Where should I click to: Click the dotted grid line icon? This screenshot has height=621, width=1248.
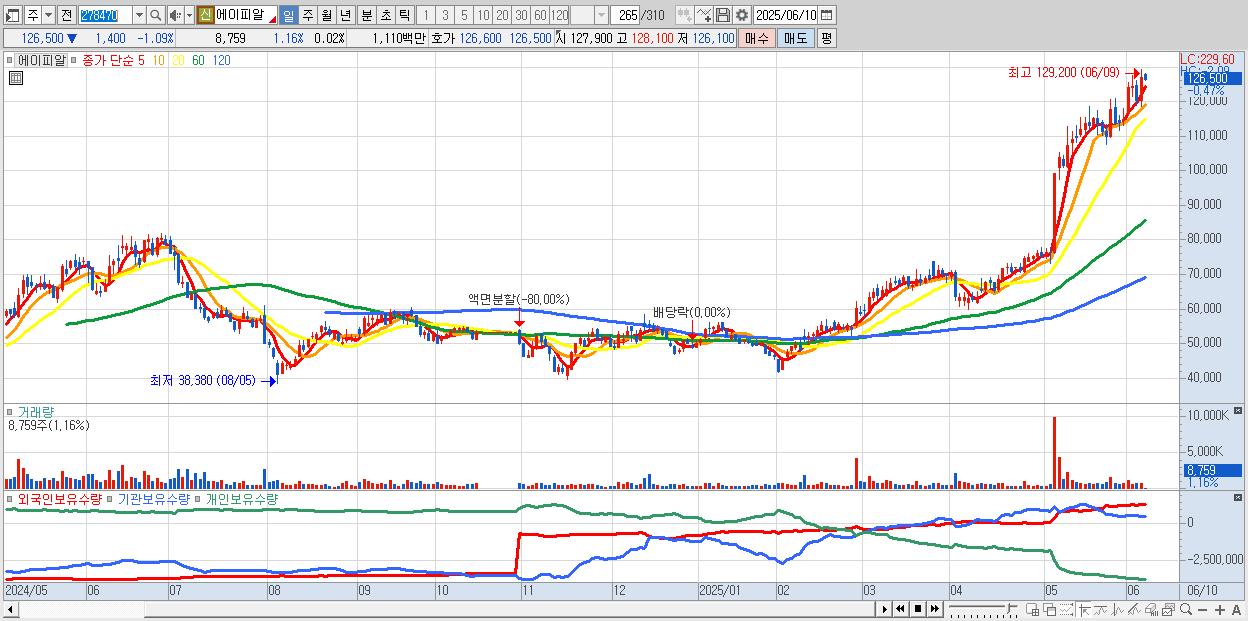1066,609
